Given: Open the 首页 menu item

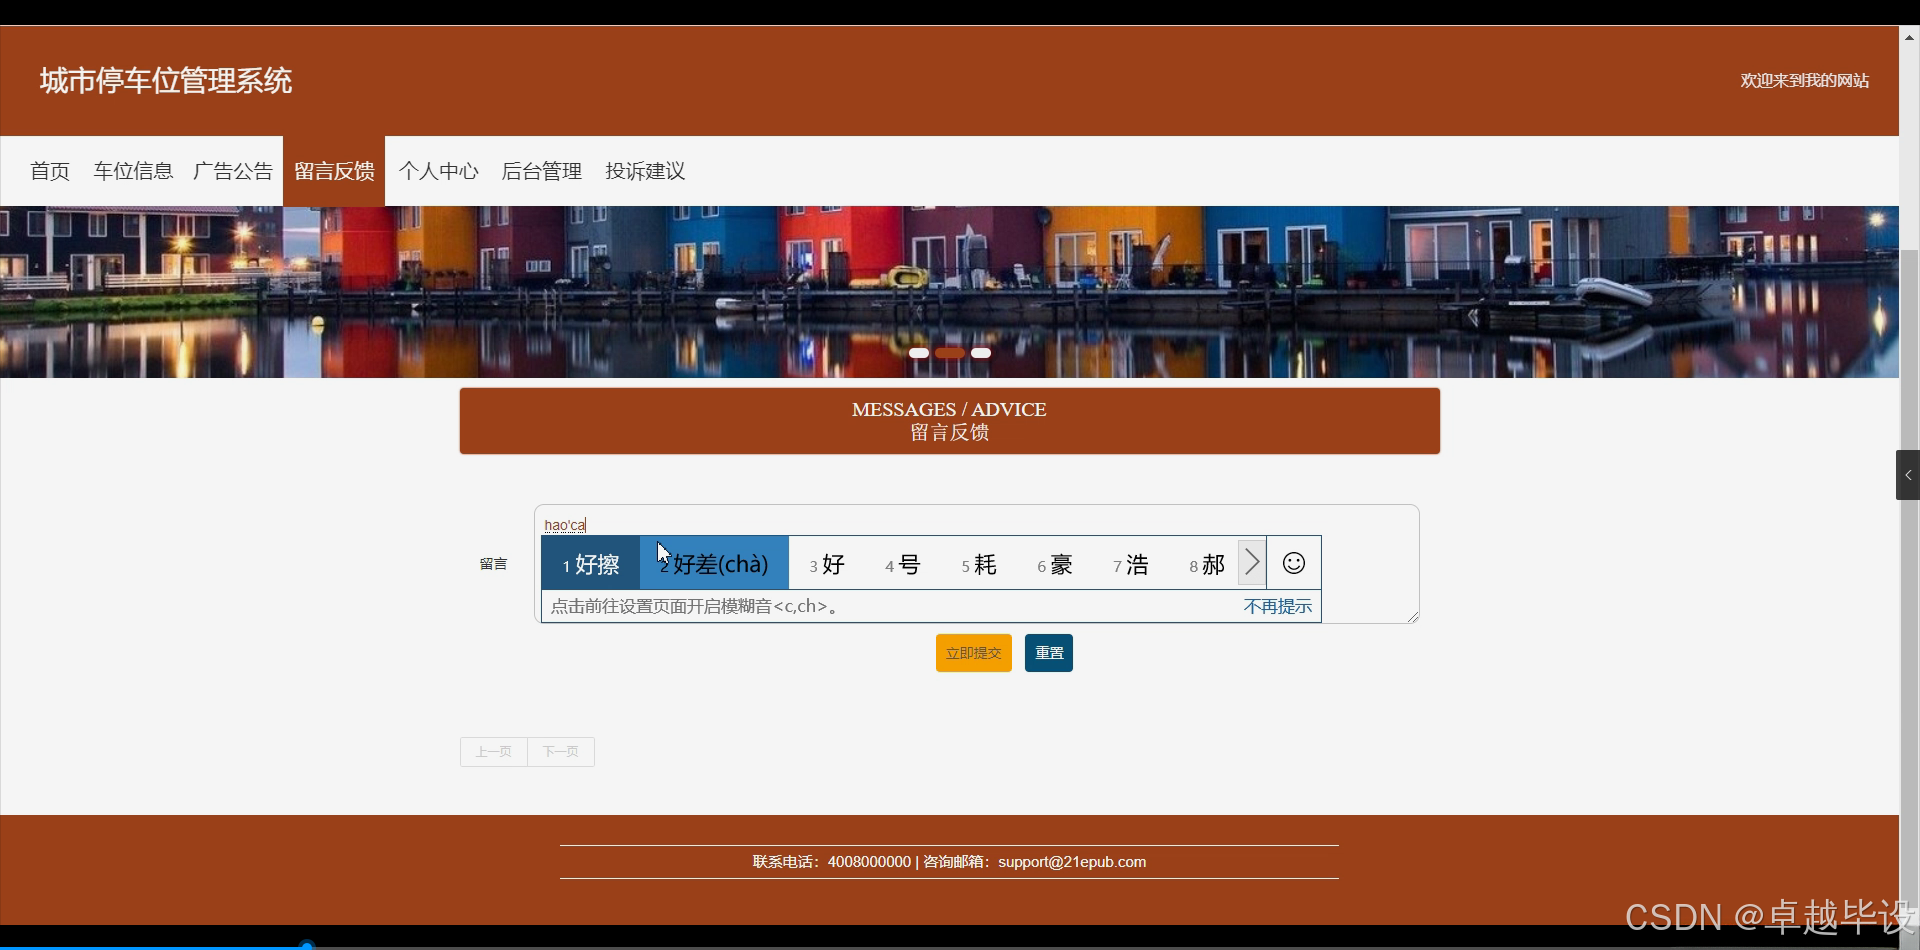Looking at the screenshot, I should [49, 170].
